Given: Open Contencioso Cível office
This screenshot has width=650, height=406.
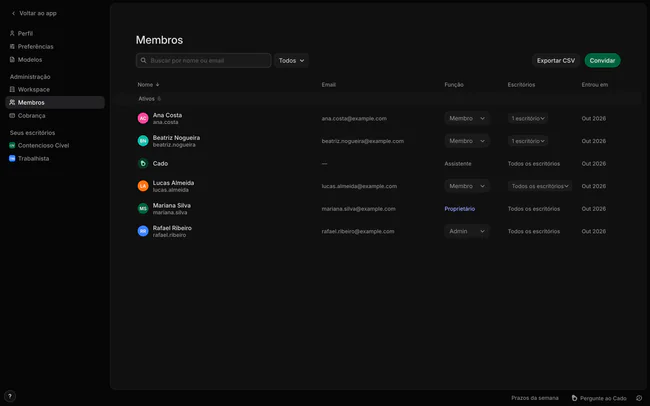Looking at the screenshot, I should coord(55,145).
